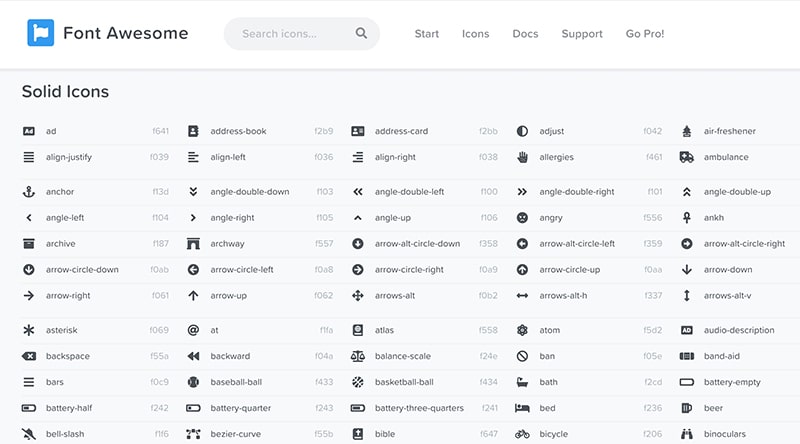Image resolution: width=800 pixels, height=444 pixels.
Task: Select the angry face icon
Action: pos(522,218)
